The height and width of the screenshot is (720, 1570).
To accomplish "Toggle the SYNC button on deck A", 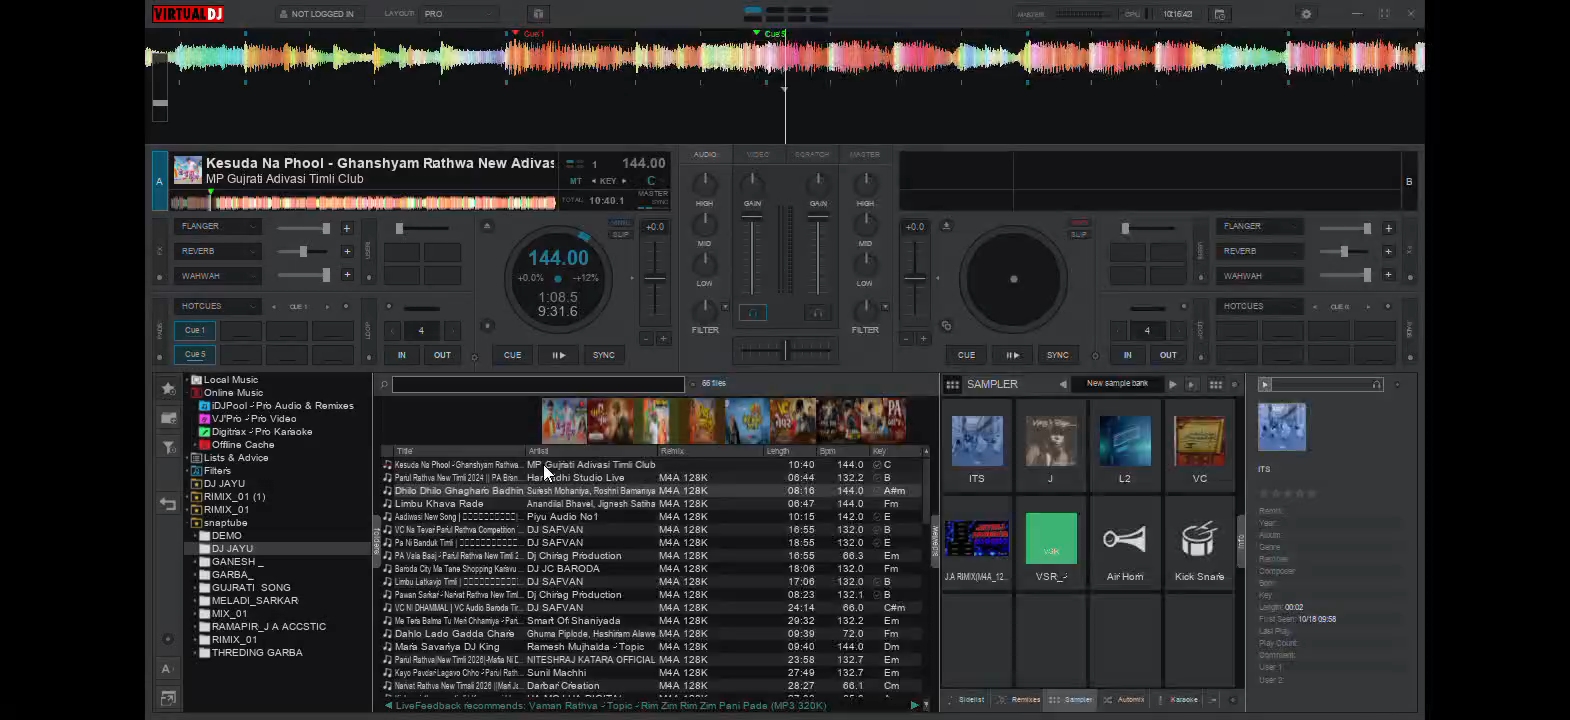I will [x=604, y=355].
